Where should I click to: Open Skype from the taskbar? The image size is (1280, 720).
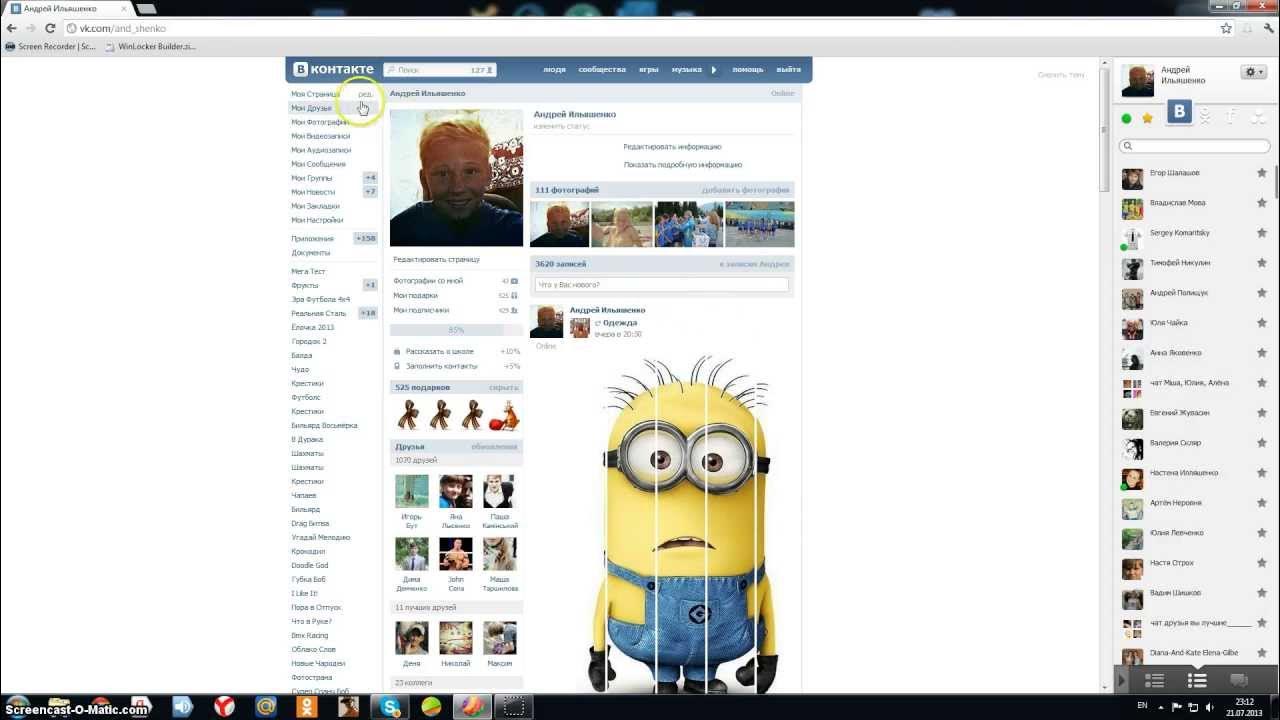(x=389, y=707)
